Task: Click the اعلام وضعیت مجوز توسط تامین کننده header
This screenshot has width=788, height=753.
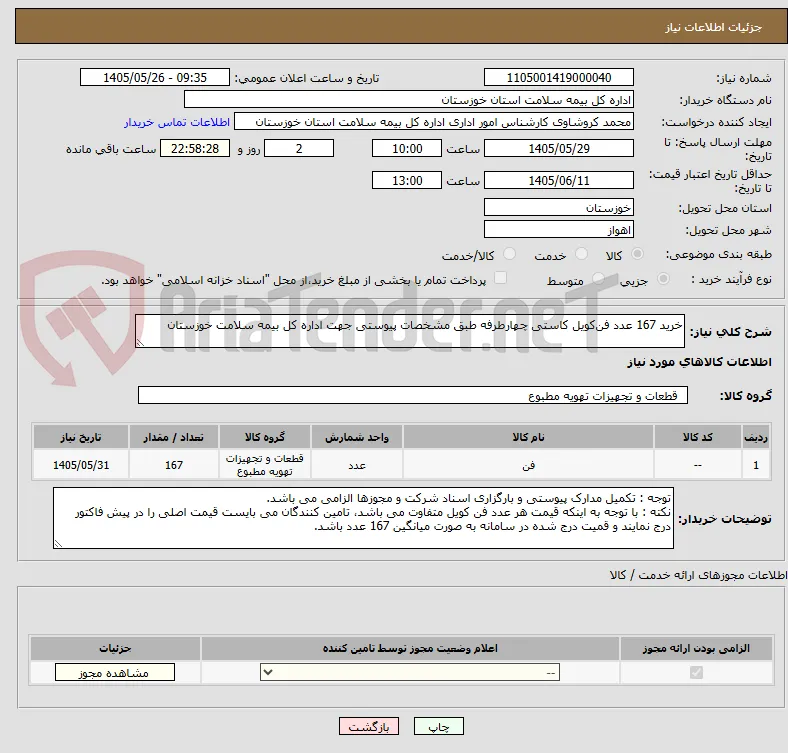Action: tap(410, 648)
